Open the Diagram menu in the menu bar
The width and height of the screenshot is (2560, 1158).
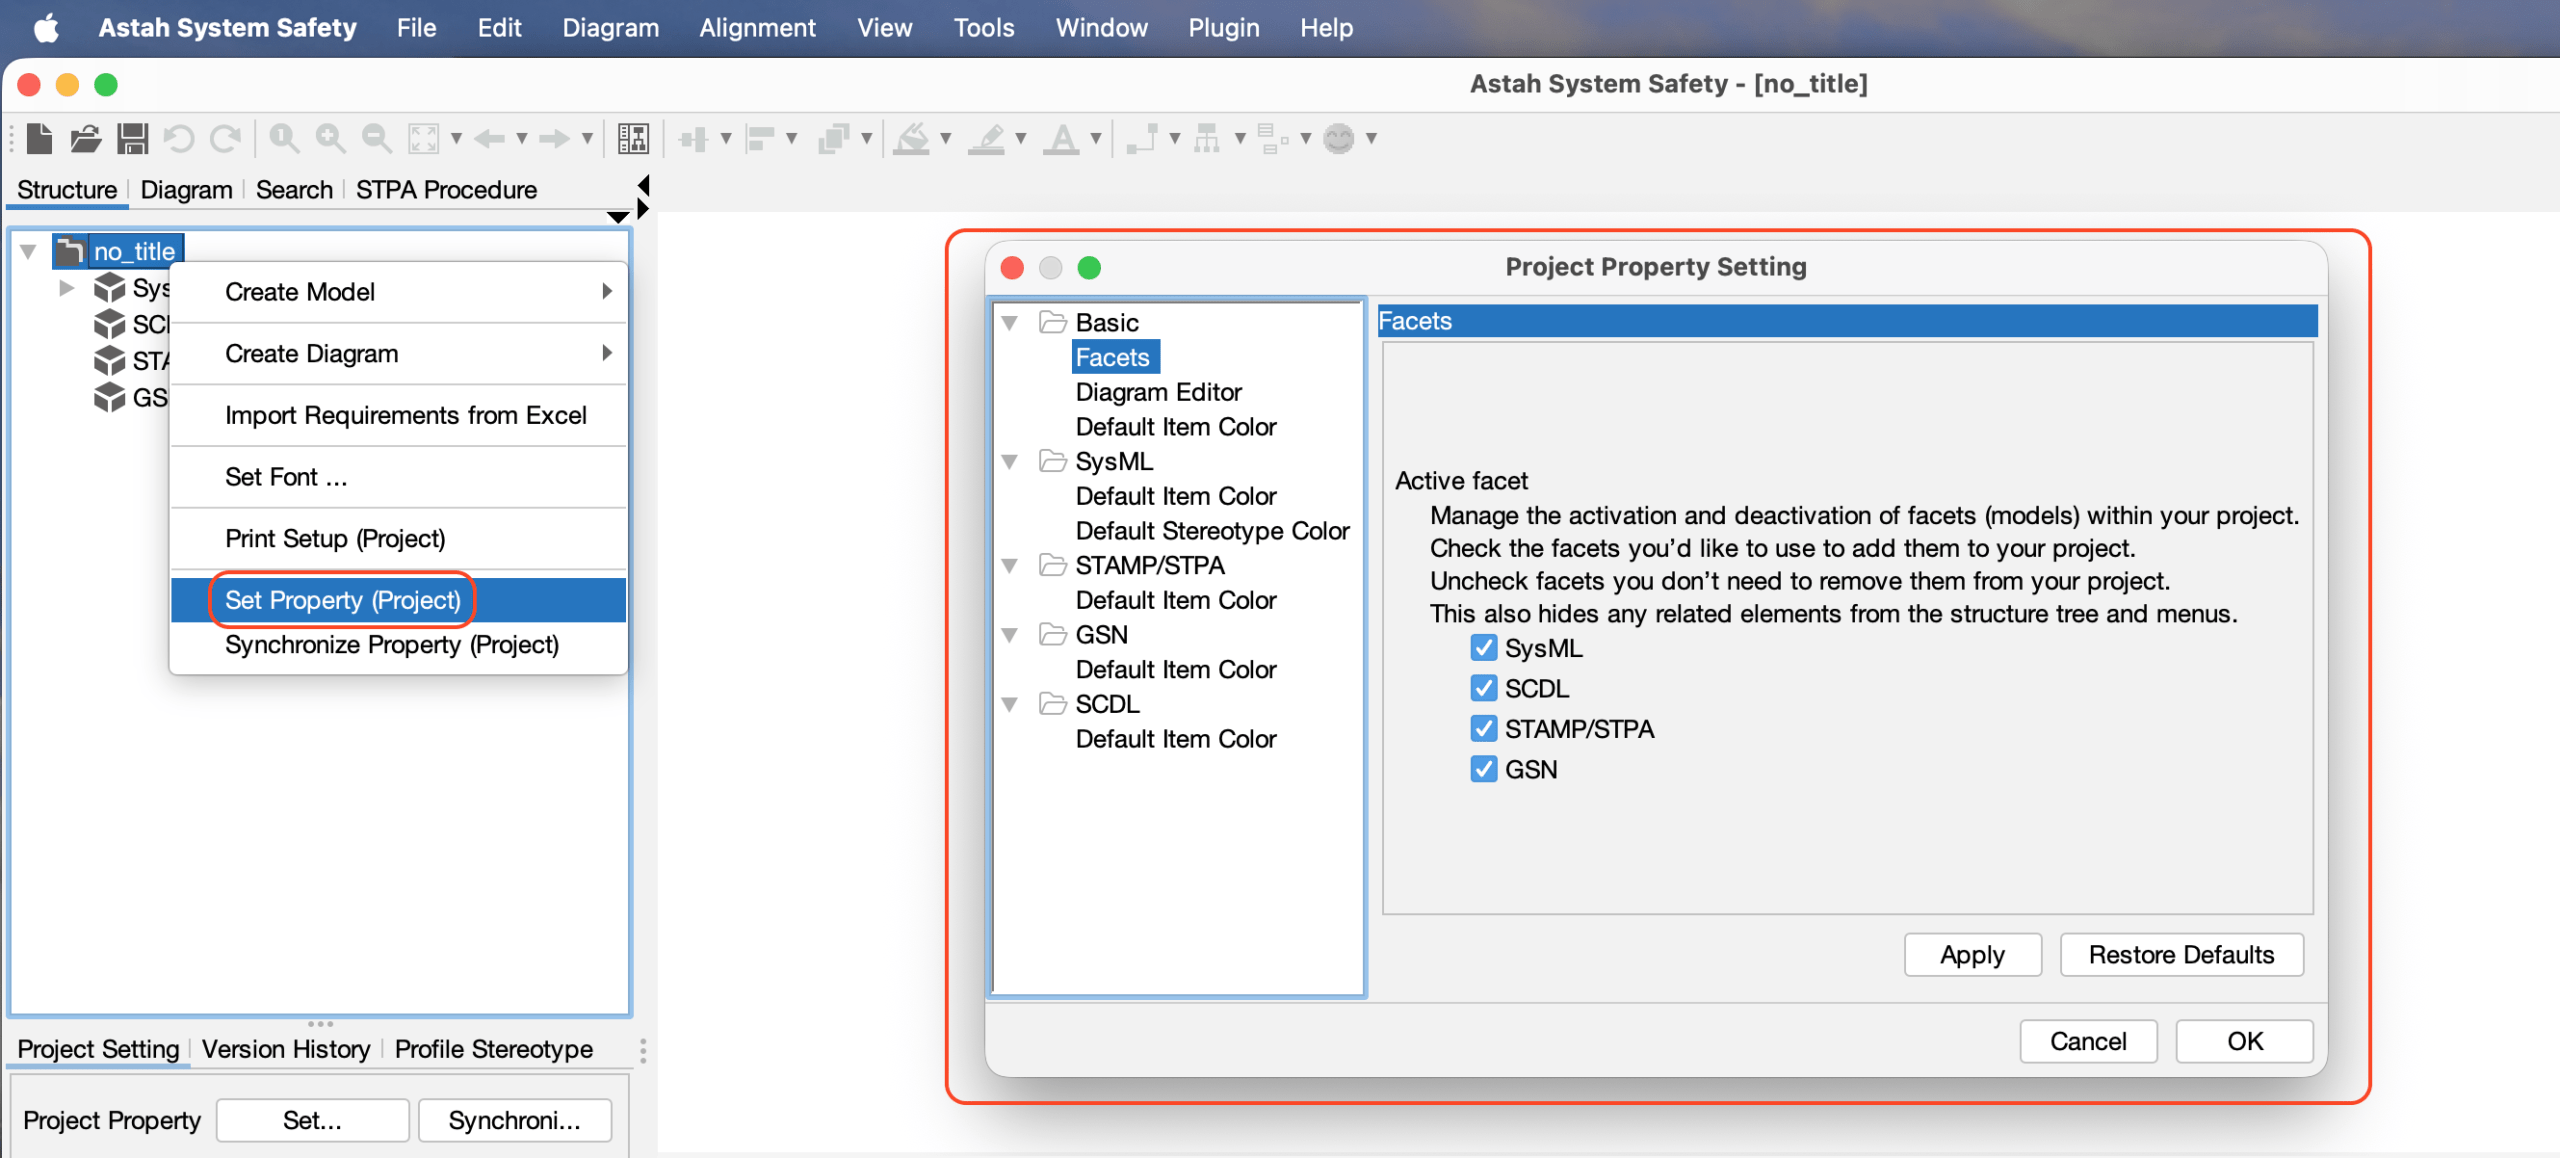(x=611, y=27)
